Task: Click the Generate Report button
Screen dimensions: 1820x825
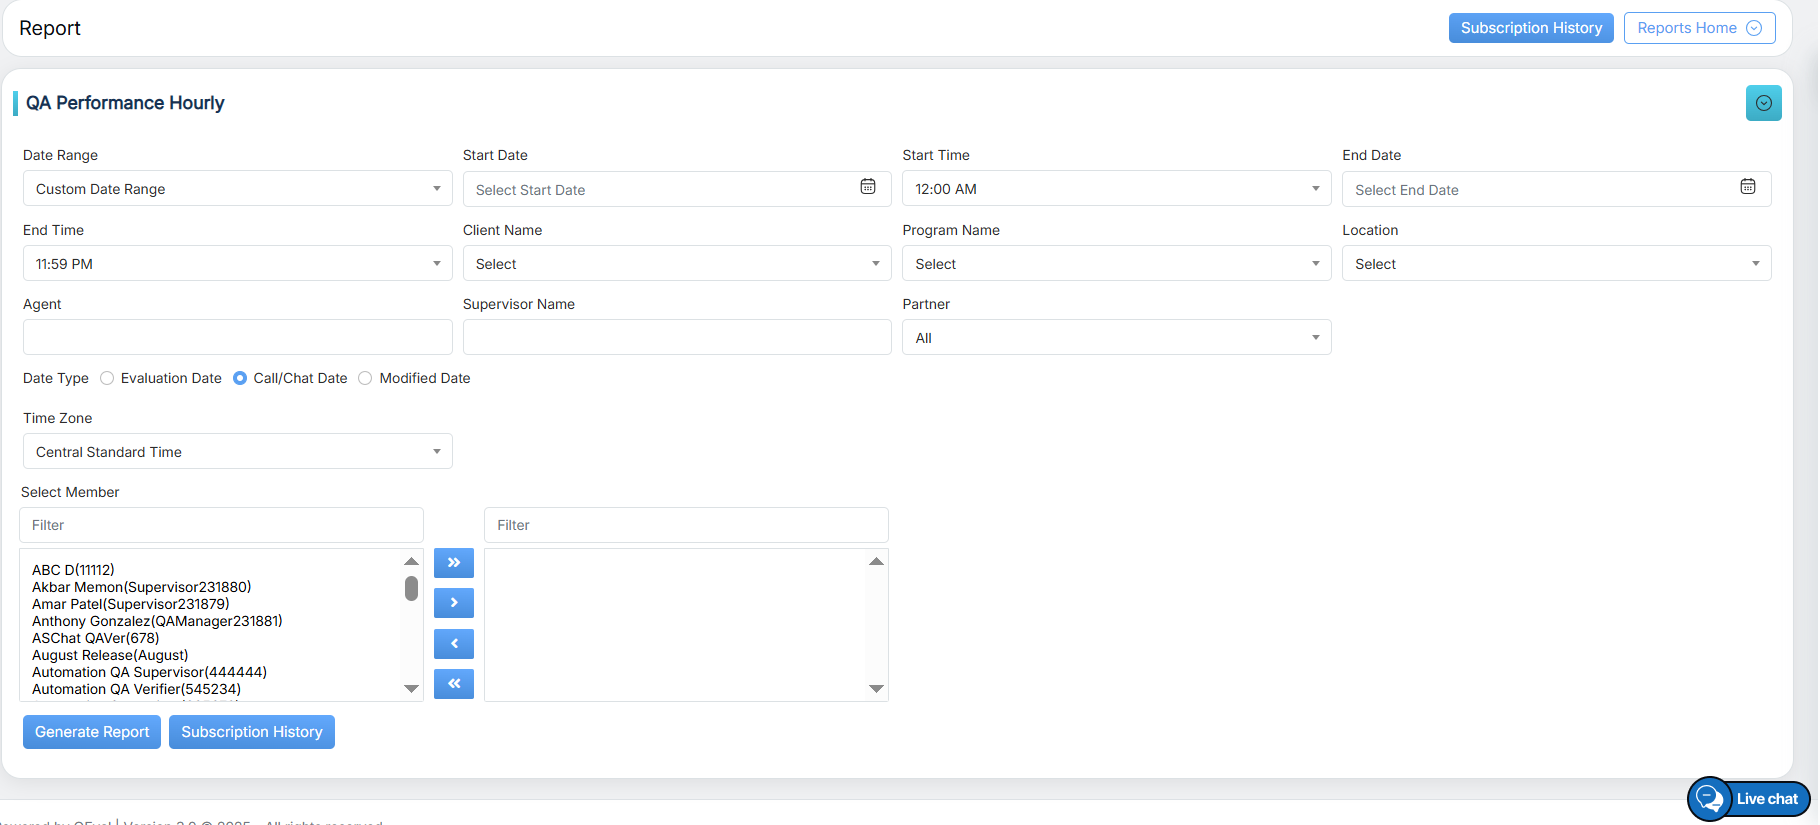Action: [x=92, y=732]
